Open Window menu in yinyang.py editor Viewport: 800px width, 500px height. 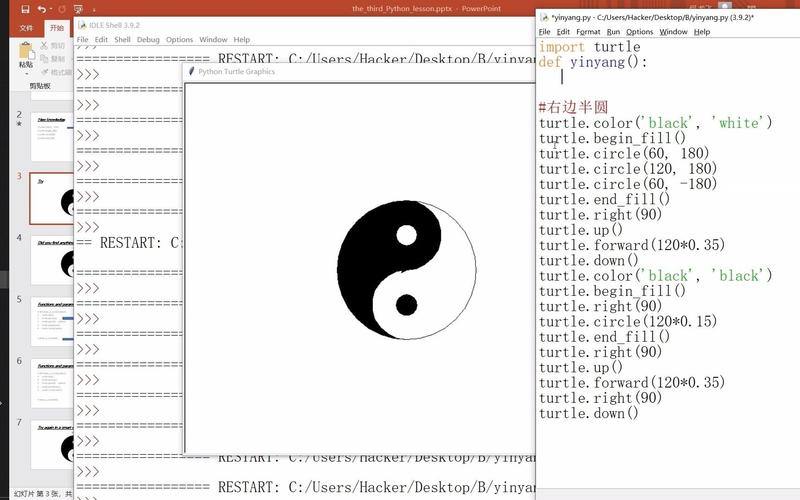click(x=673, y=32)
